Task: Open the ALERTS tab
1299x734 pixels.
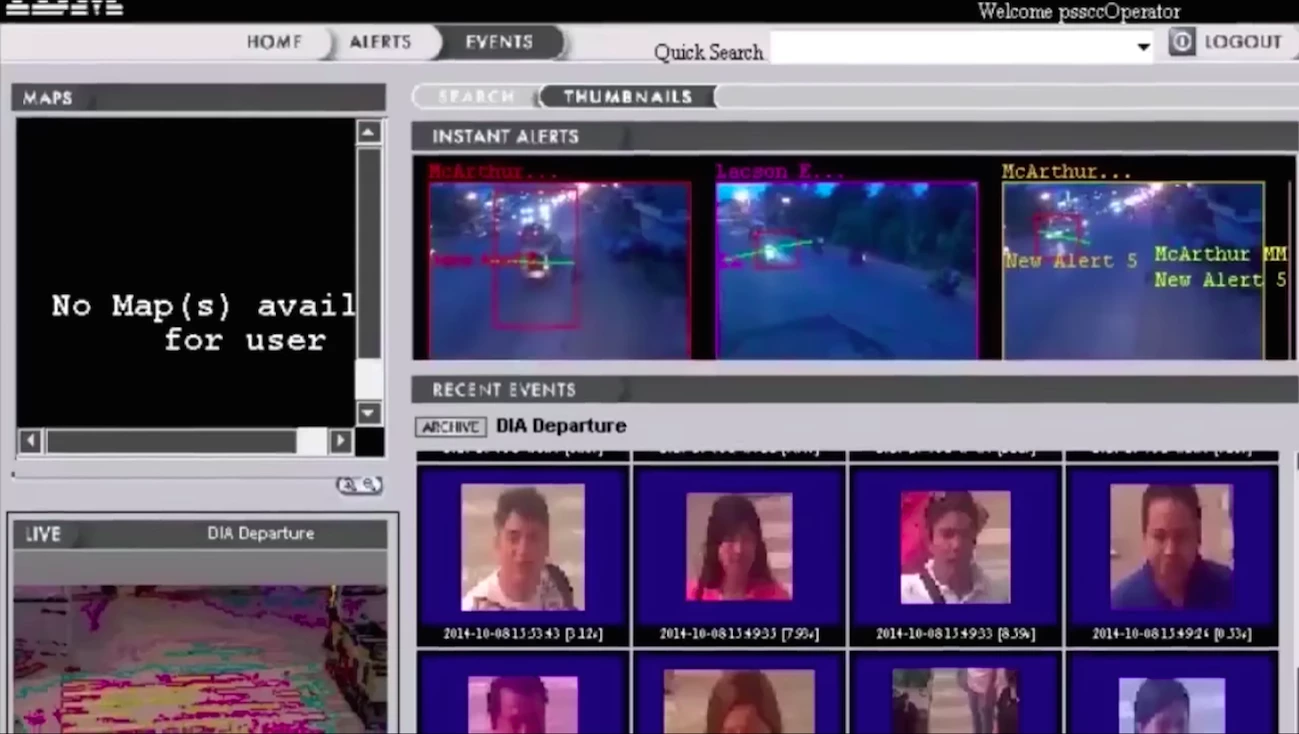Action: tap(380, 42)
